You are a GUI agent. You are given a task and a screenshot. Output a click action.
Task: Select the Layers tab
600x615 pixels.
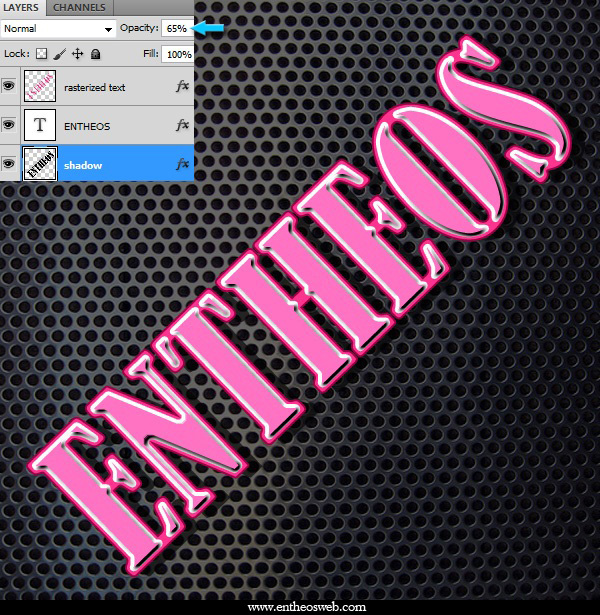[x=21, y=7]
